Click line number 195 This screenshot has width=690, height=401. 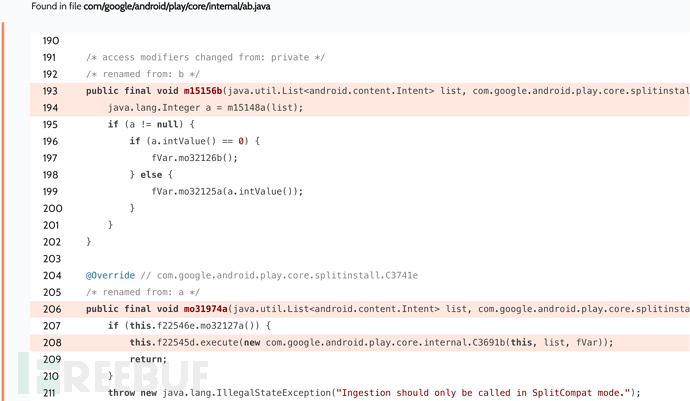[50, 124]
